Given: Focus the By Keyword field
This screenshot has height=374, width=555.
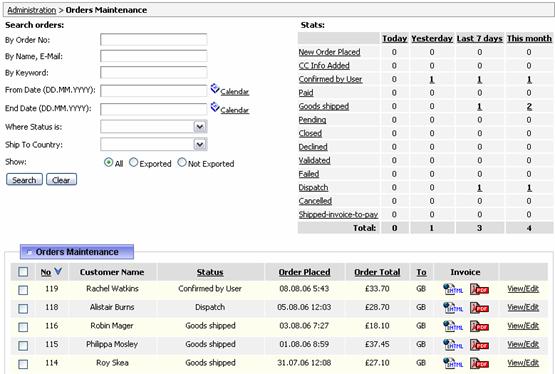Looking at the screenshot, I should (154, 72).
